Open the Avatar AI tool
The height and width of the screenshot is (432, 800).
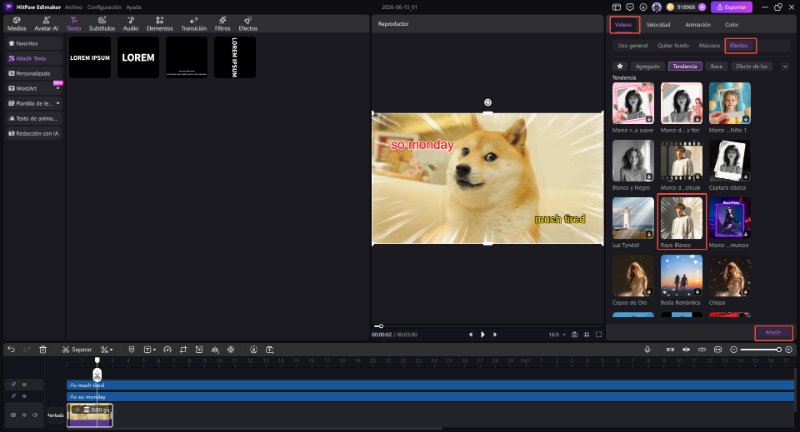(46, 24)
